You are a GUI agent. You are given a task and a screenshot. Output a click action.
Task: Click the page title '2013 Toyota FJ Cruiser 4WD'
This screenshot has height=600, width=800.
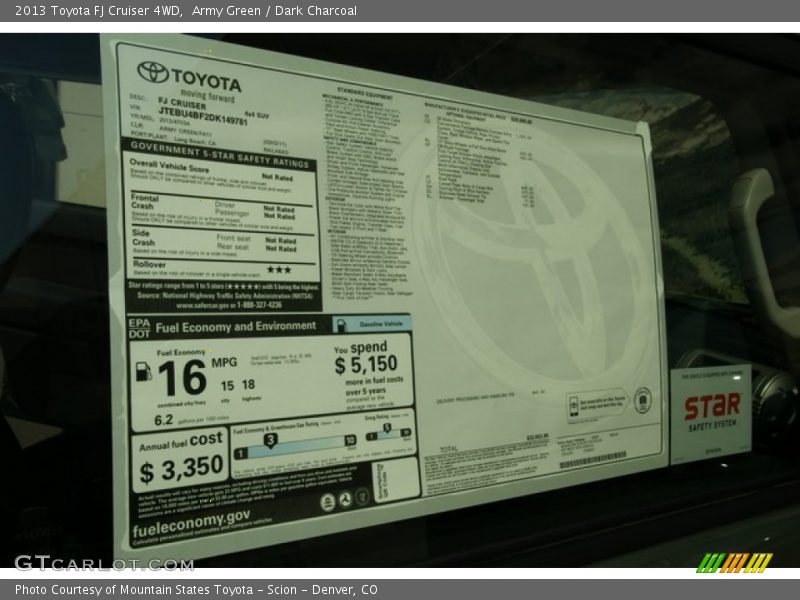tap(99, 11)
